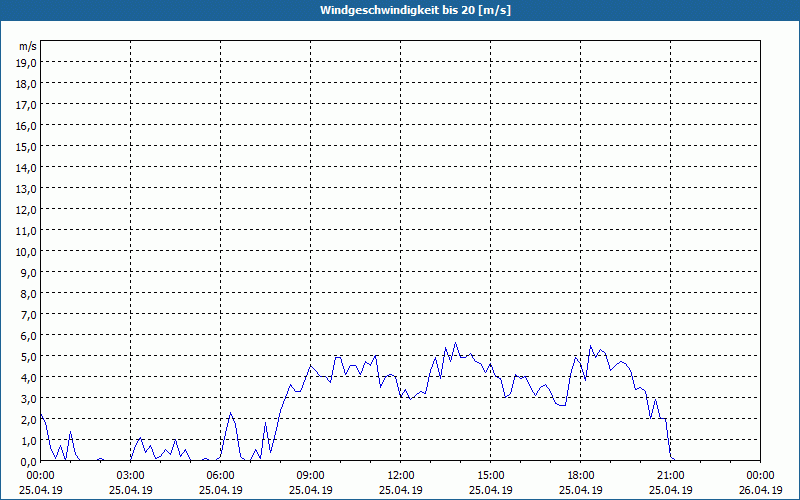Click the 11,0 y-axis label

coord(26,231)
